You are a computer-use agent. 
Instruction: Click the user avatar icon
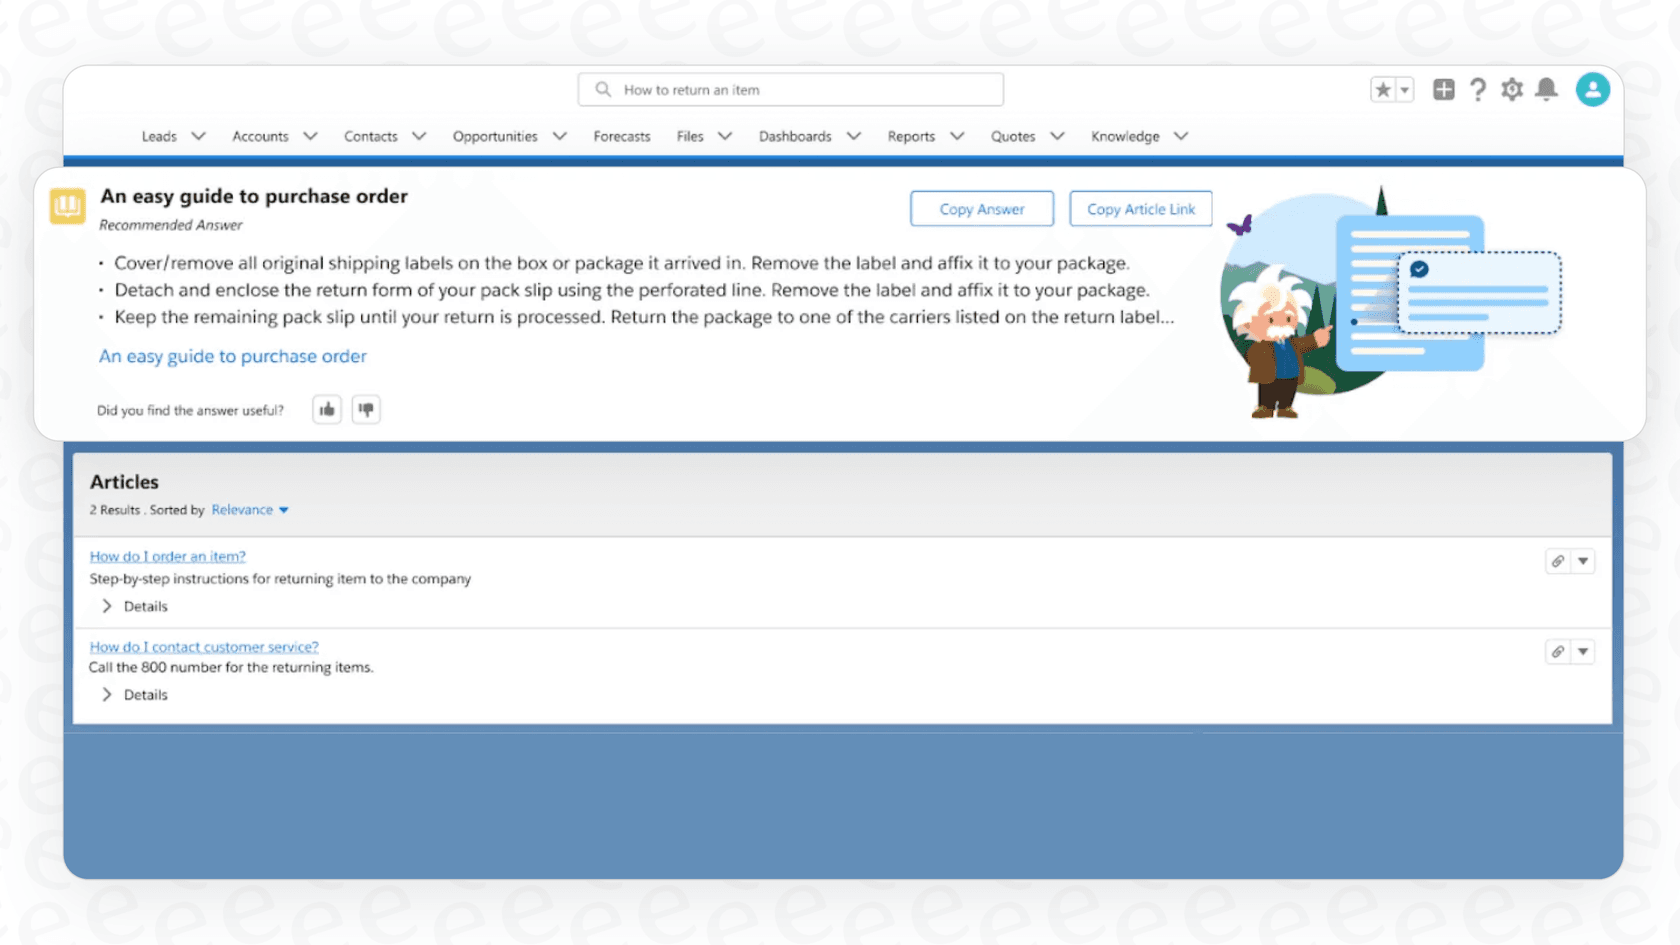click(x=1593, y=89)
